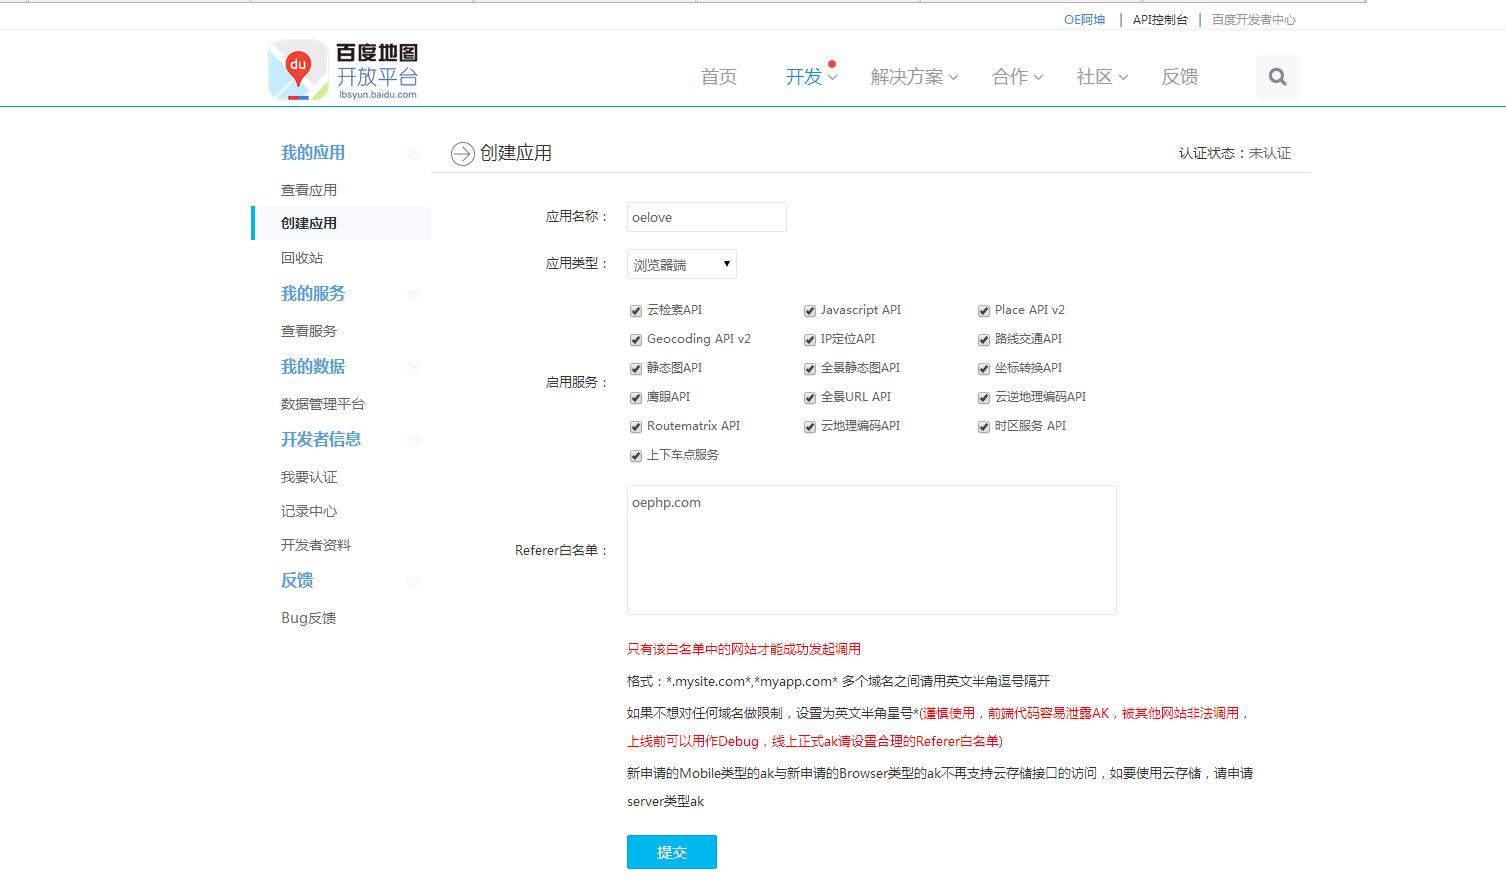The image size is (1506, 889).
Task: Open the API控制台 link
Action: click(1160, 19)
